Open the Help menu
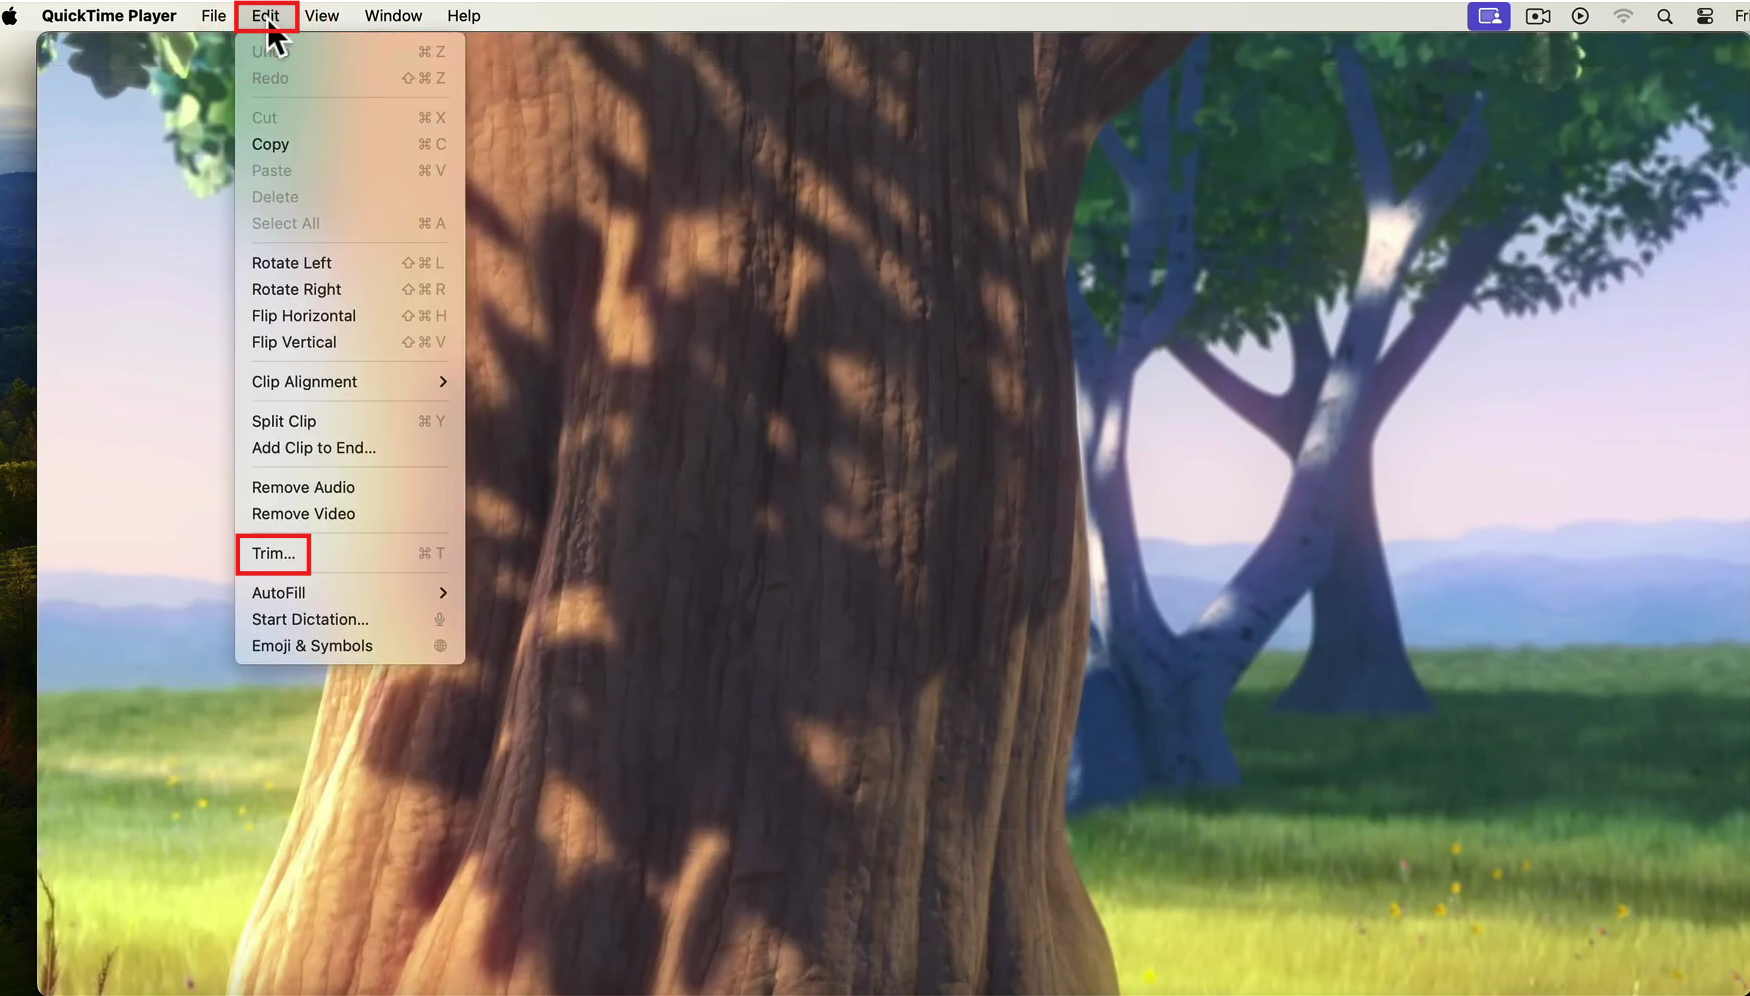The width and height of the screenshot is (1750, 996). pos(464,16)
